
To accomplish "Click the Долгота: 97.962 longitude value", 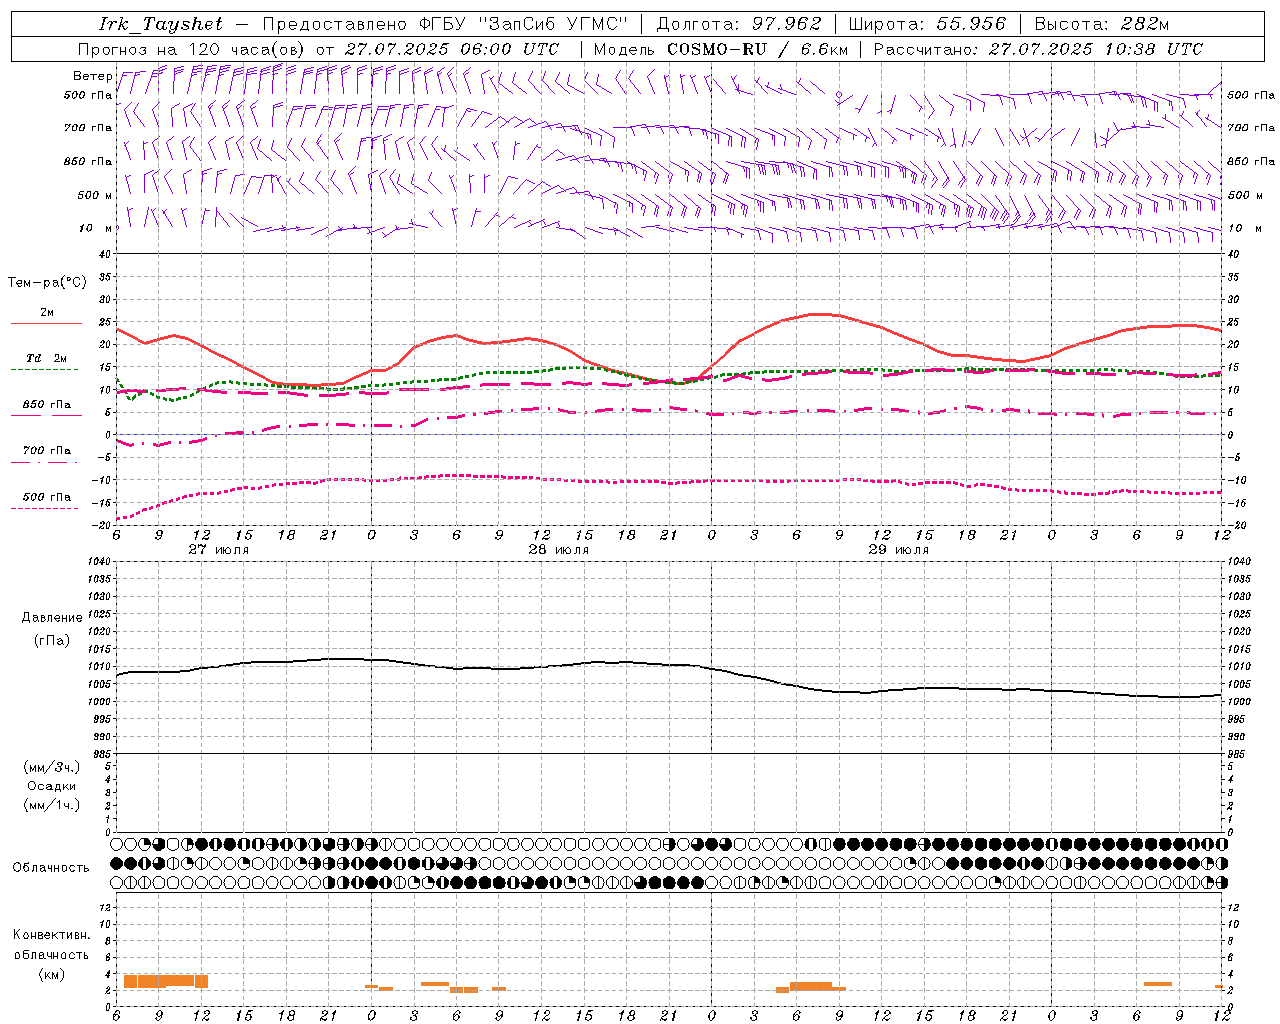I will (738, 24).
